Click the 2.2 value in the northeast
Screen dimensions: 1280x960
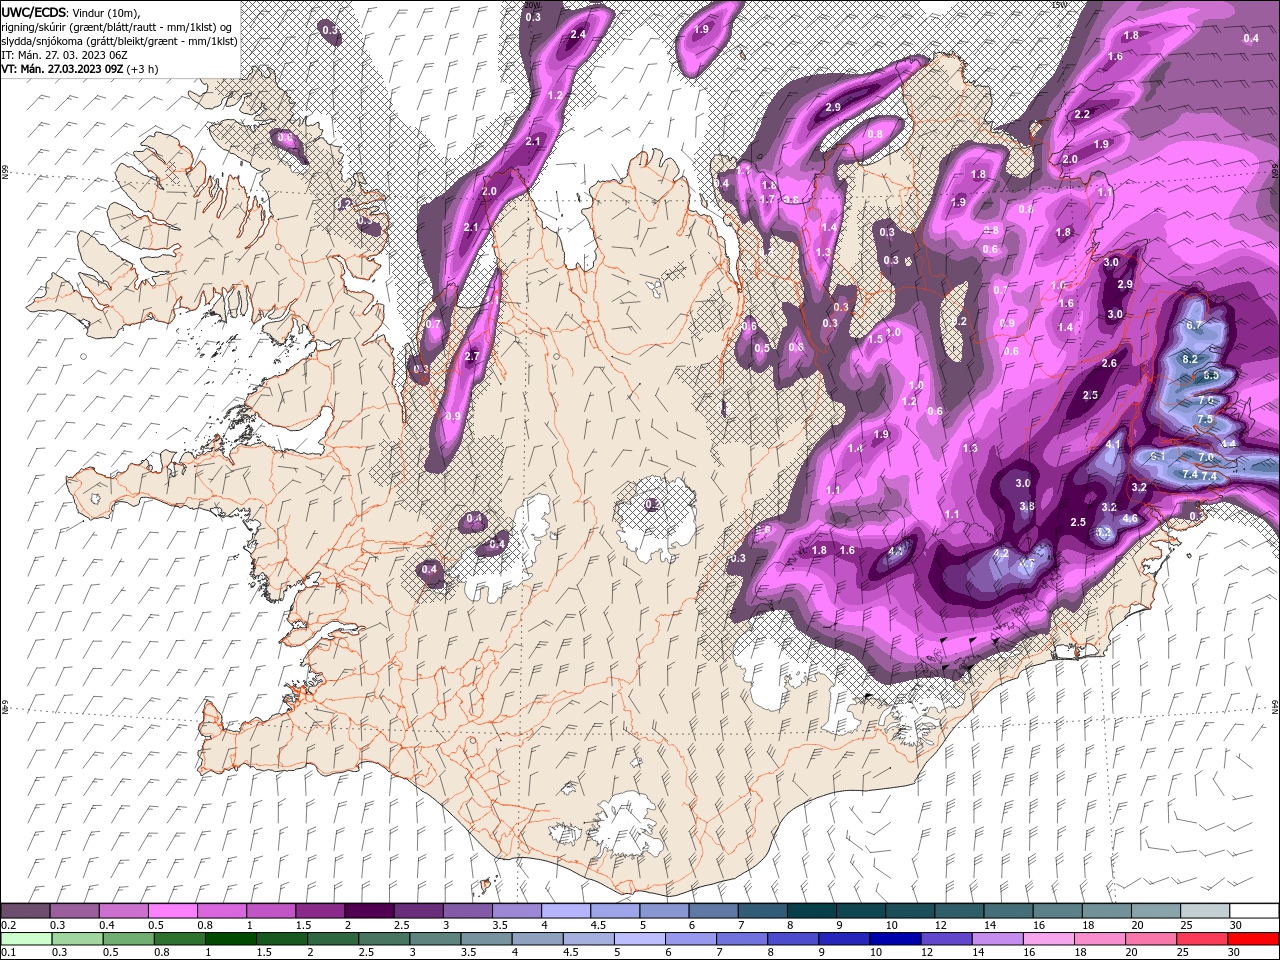pyautogui.click(x=1082, y=115)
